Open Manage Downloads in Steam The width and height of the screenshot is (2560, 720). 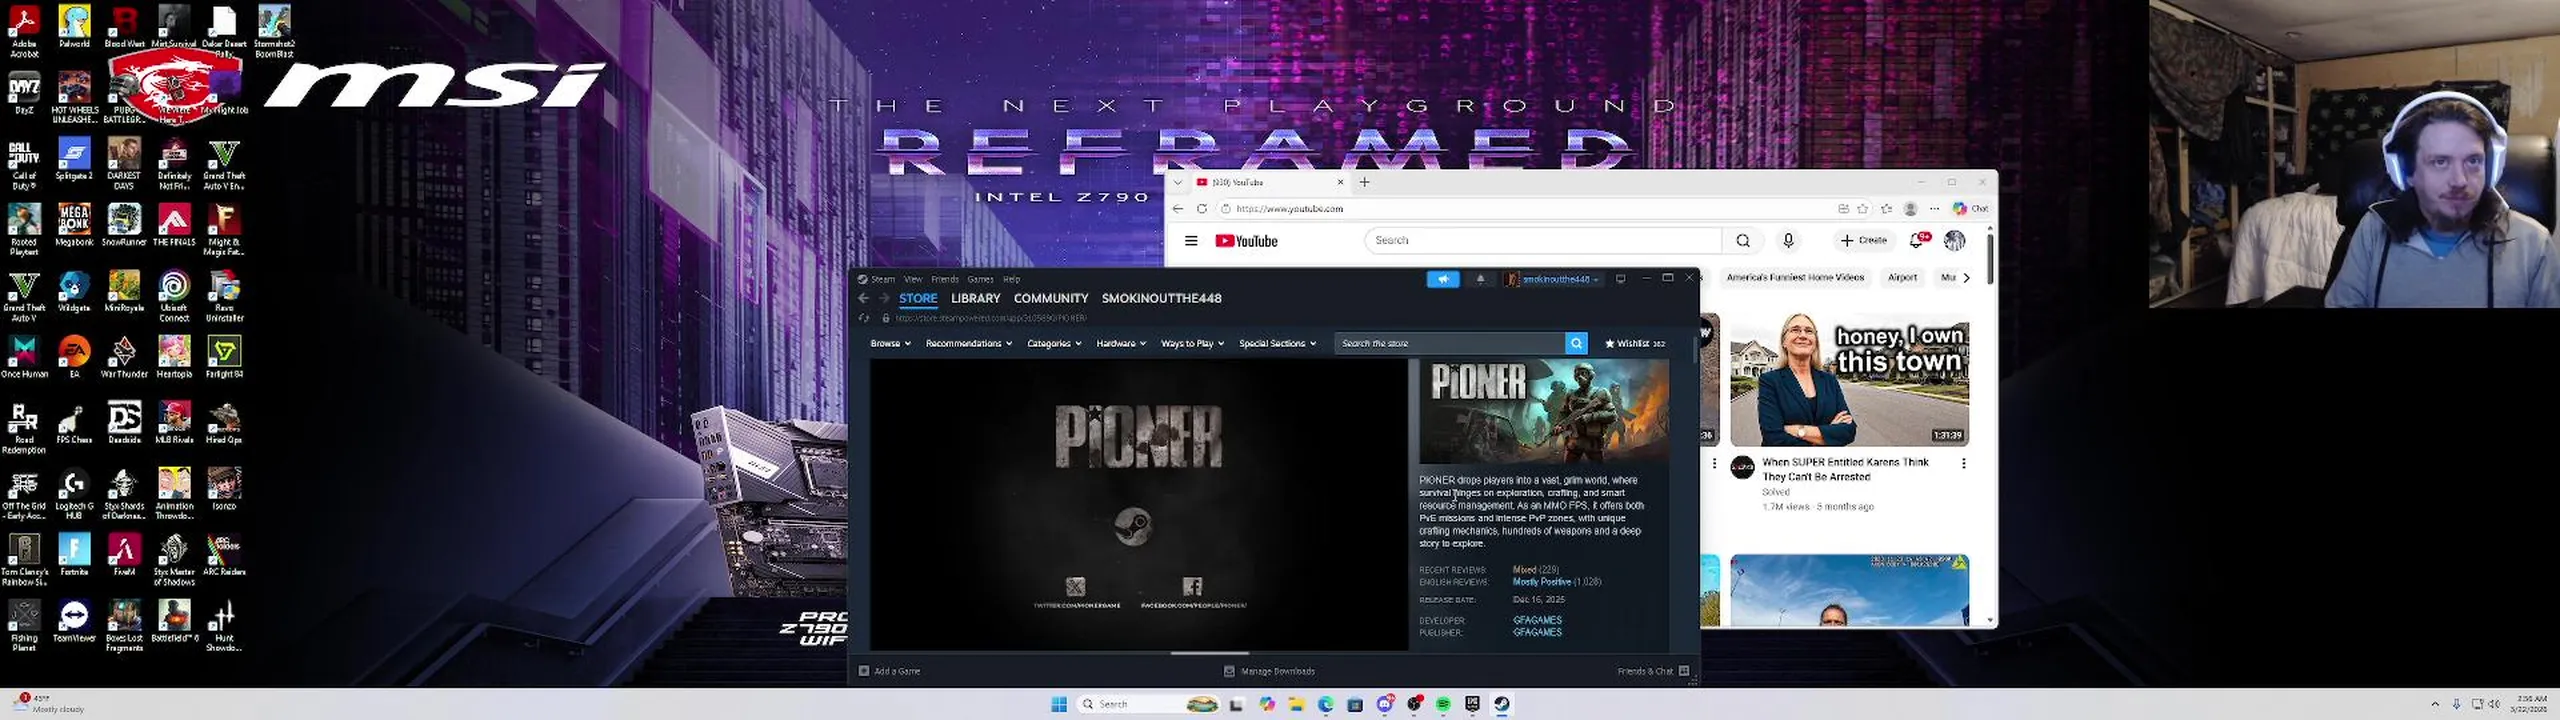tap(1270, 671)
